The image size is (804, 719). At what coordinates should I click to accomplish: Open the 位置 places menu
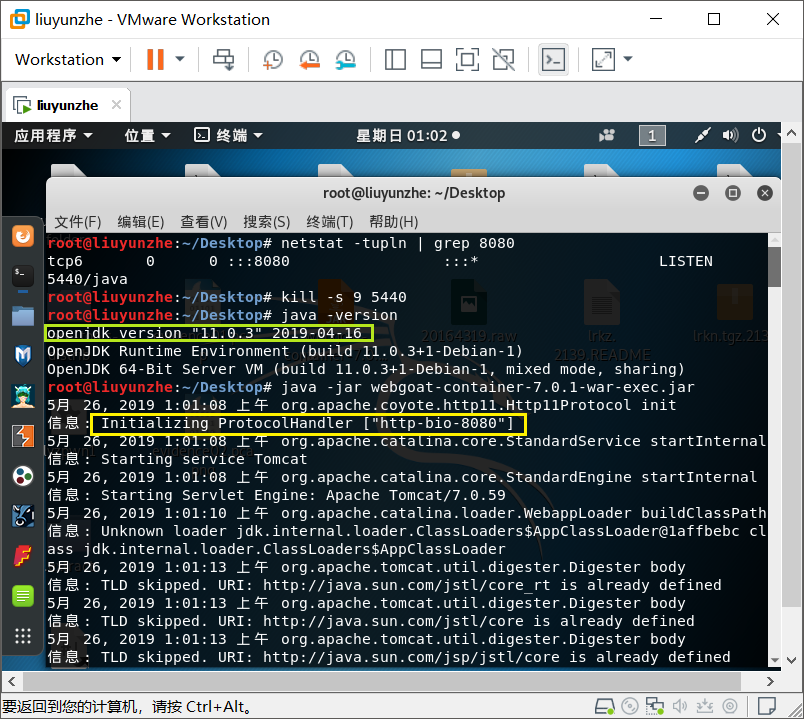(147, 135)
